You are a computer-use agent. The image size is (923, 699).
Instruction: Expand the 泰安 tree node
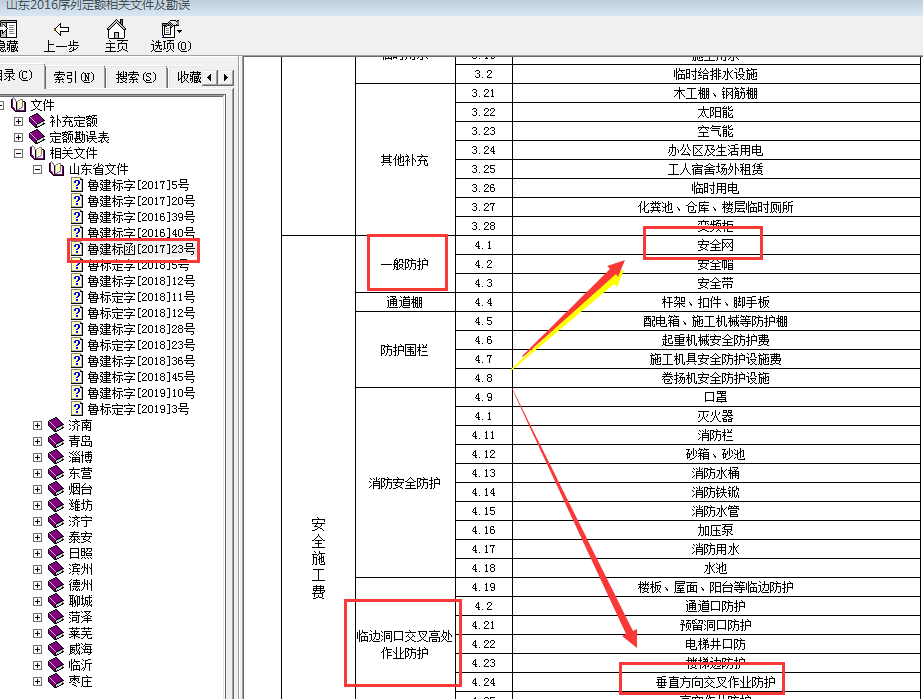[x=38, y=537]
